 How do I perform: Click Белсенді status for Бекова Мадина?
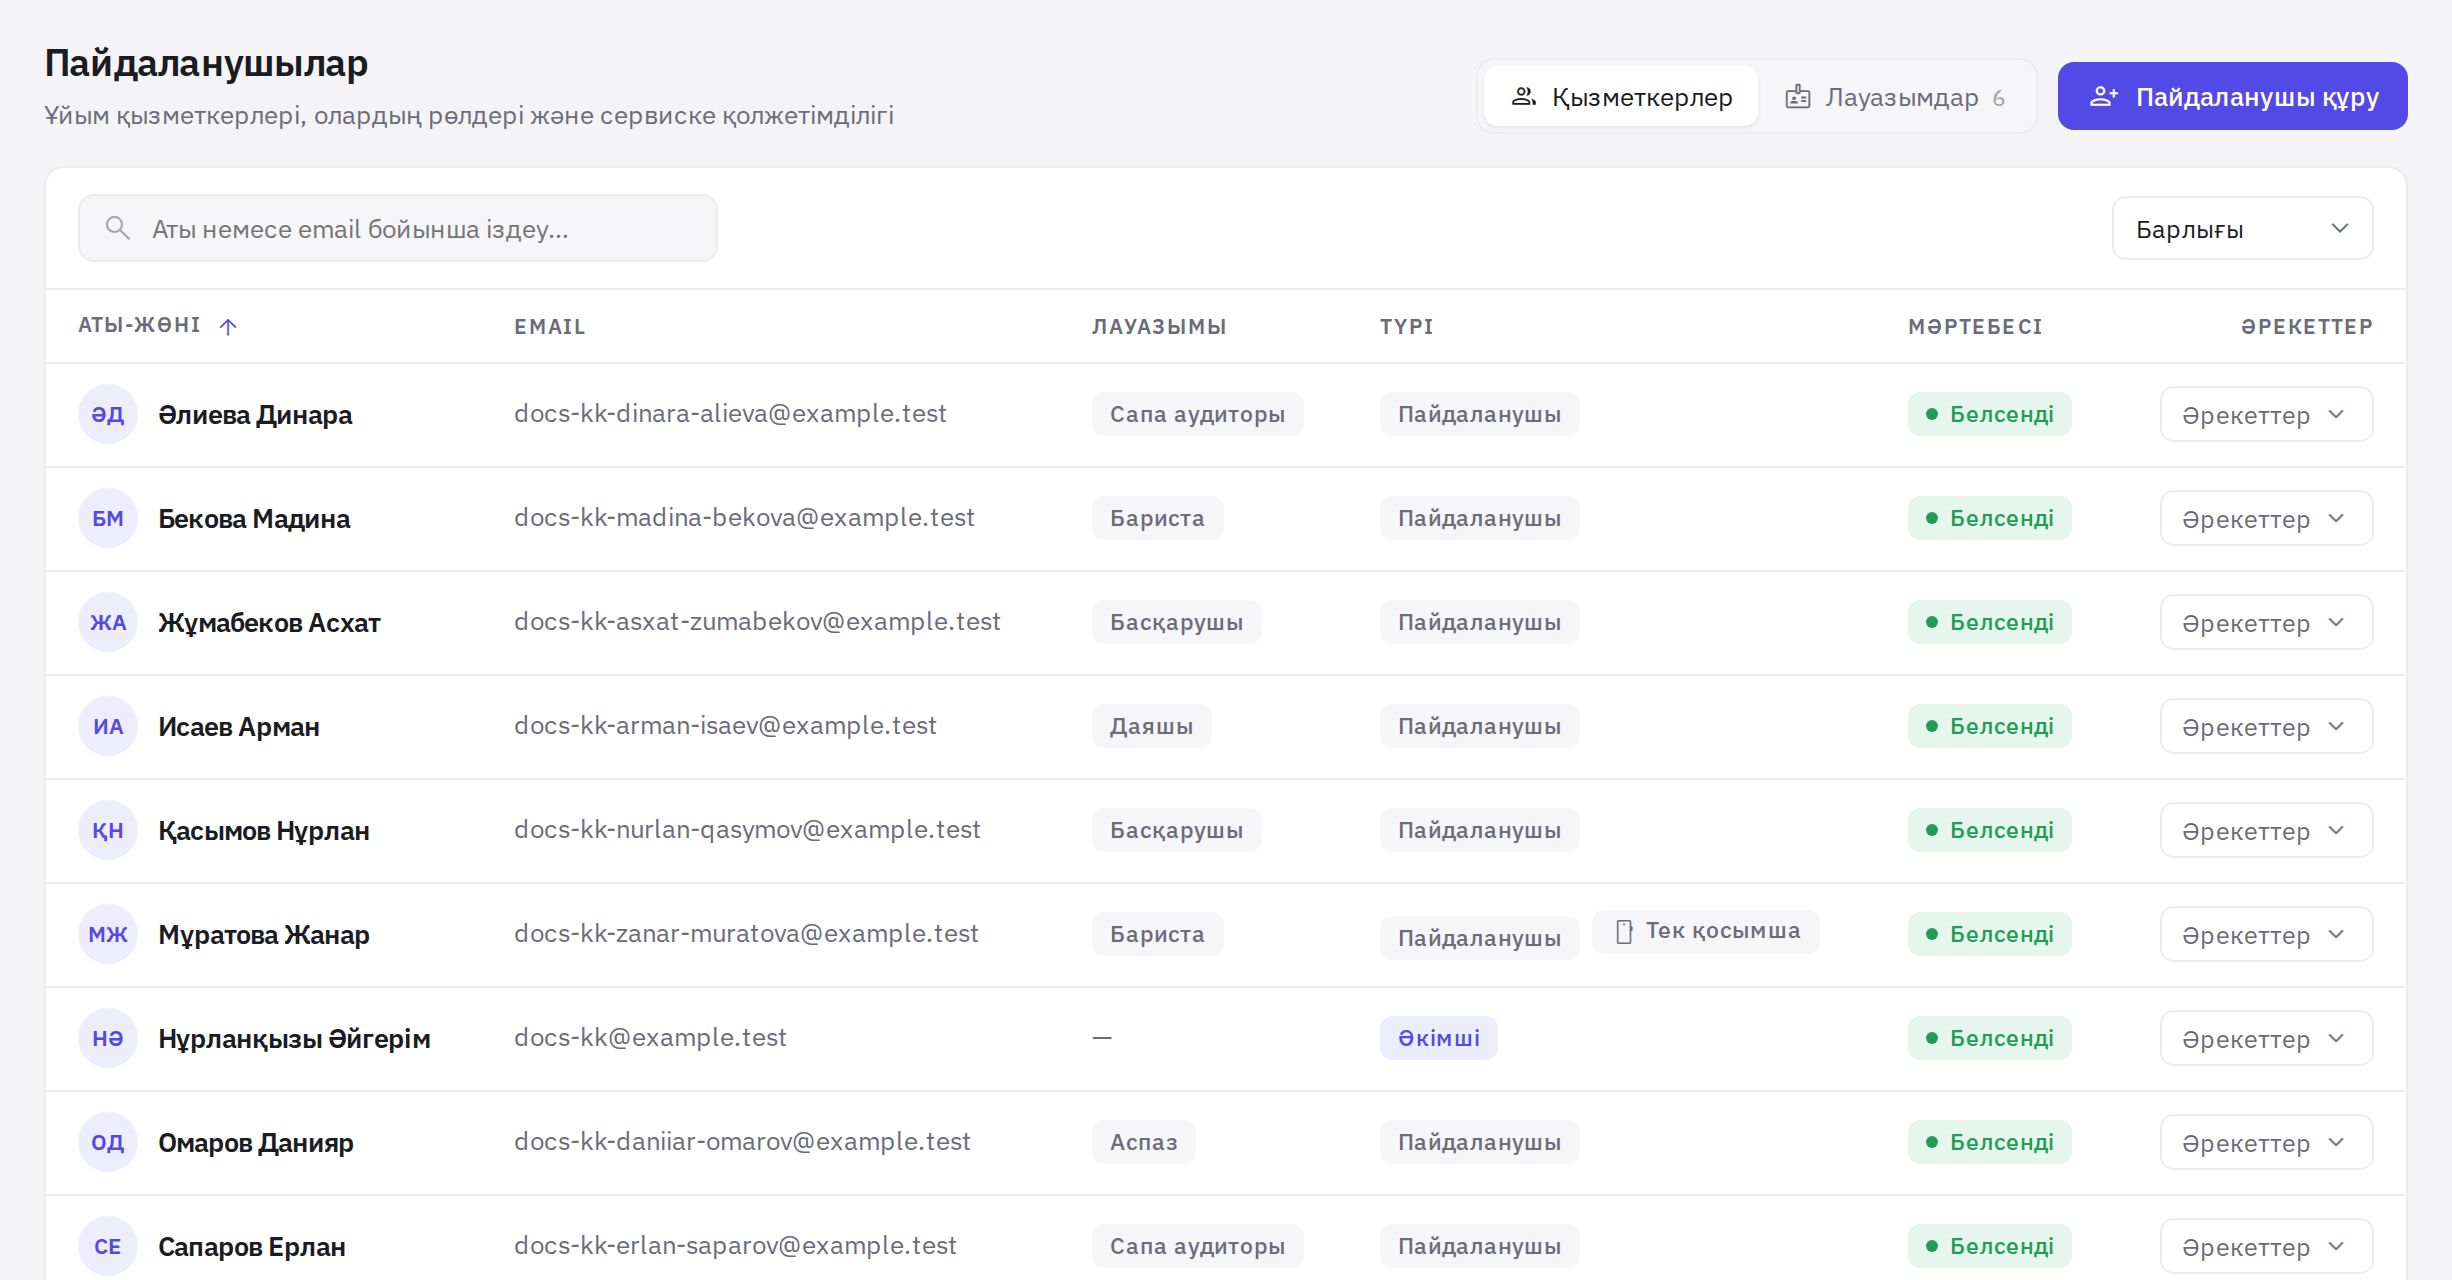(x=1989, y=518)
